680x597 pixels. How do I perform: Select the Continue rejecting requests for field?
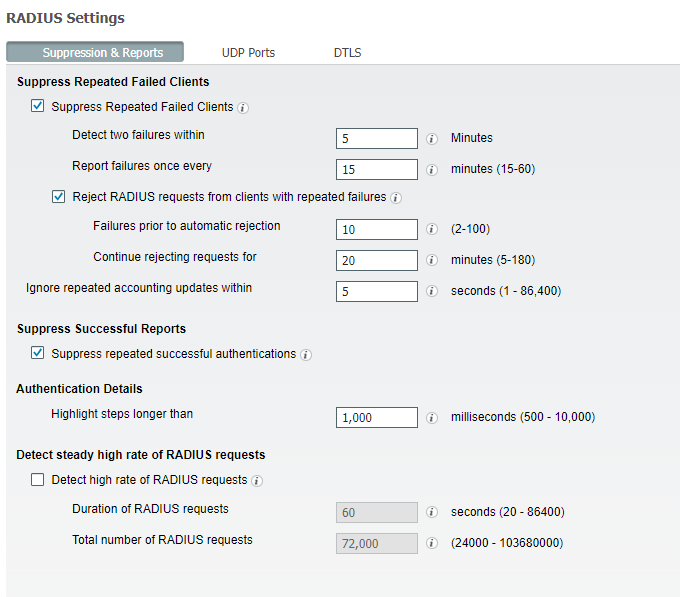[x=377, y=261]
